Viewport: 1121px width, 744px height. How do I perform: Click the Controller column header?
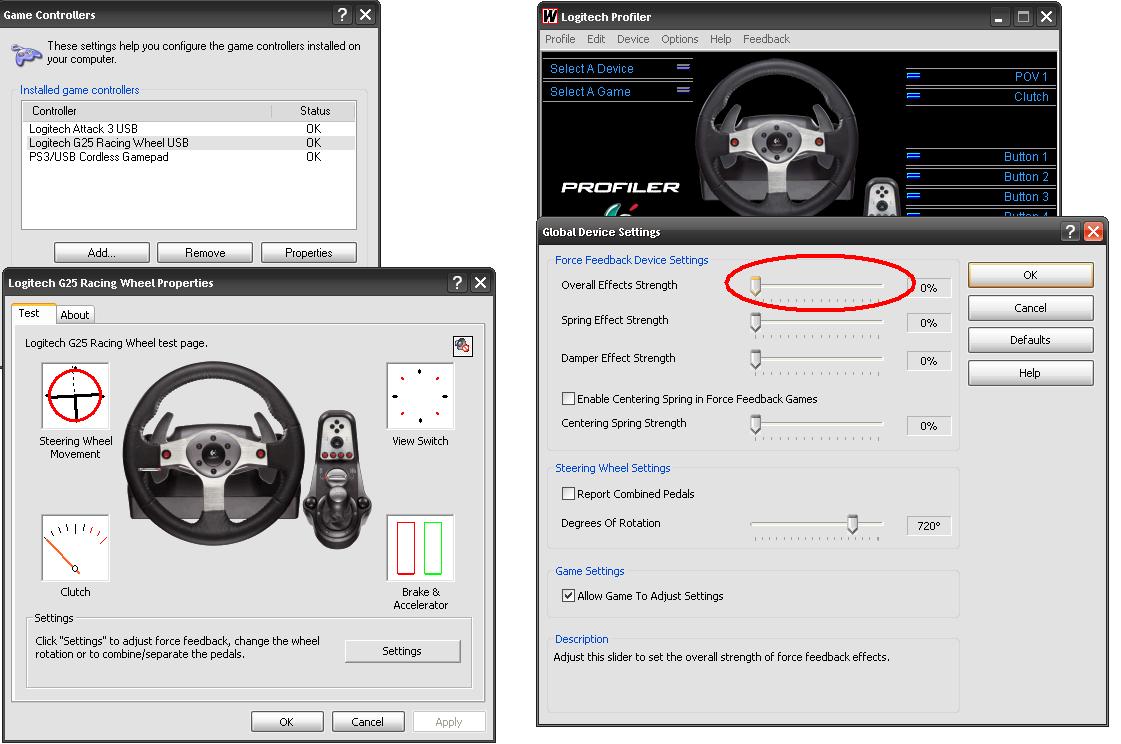tap(147, 111)
